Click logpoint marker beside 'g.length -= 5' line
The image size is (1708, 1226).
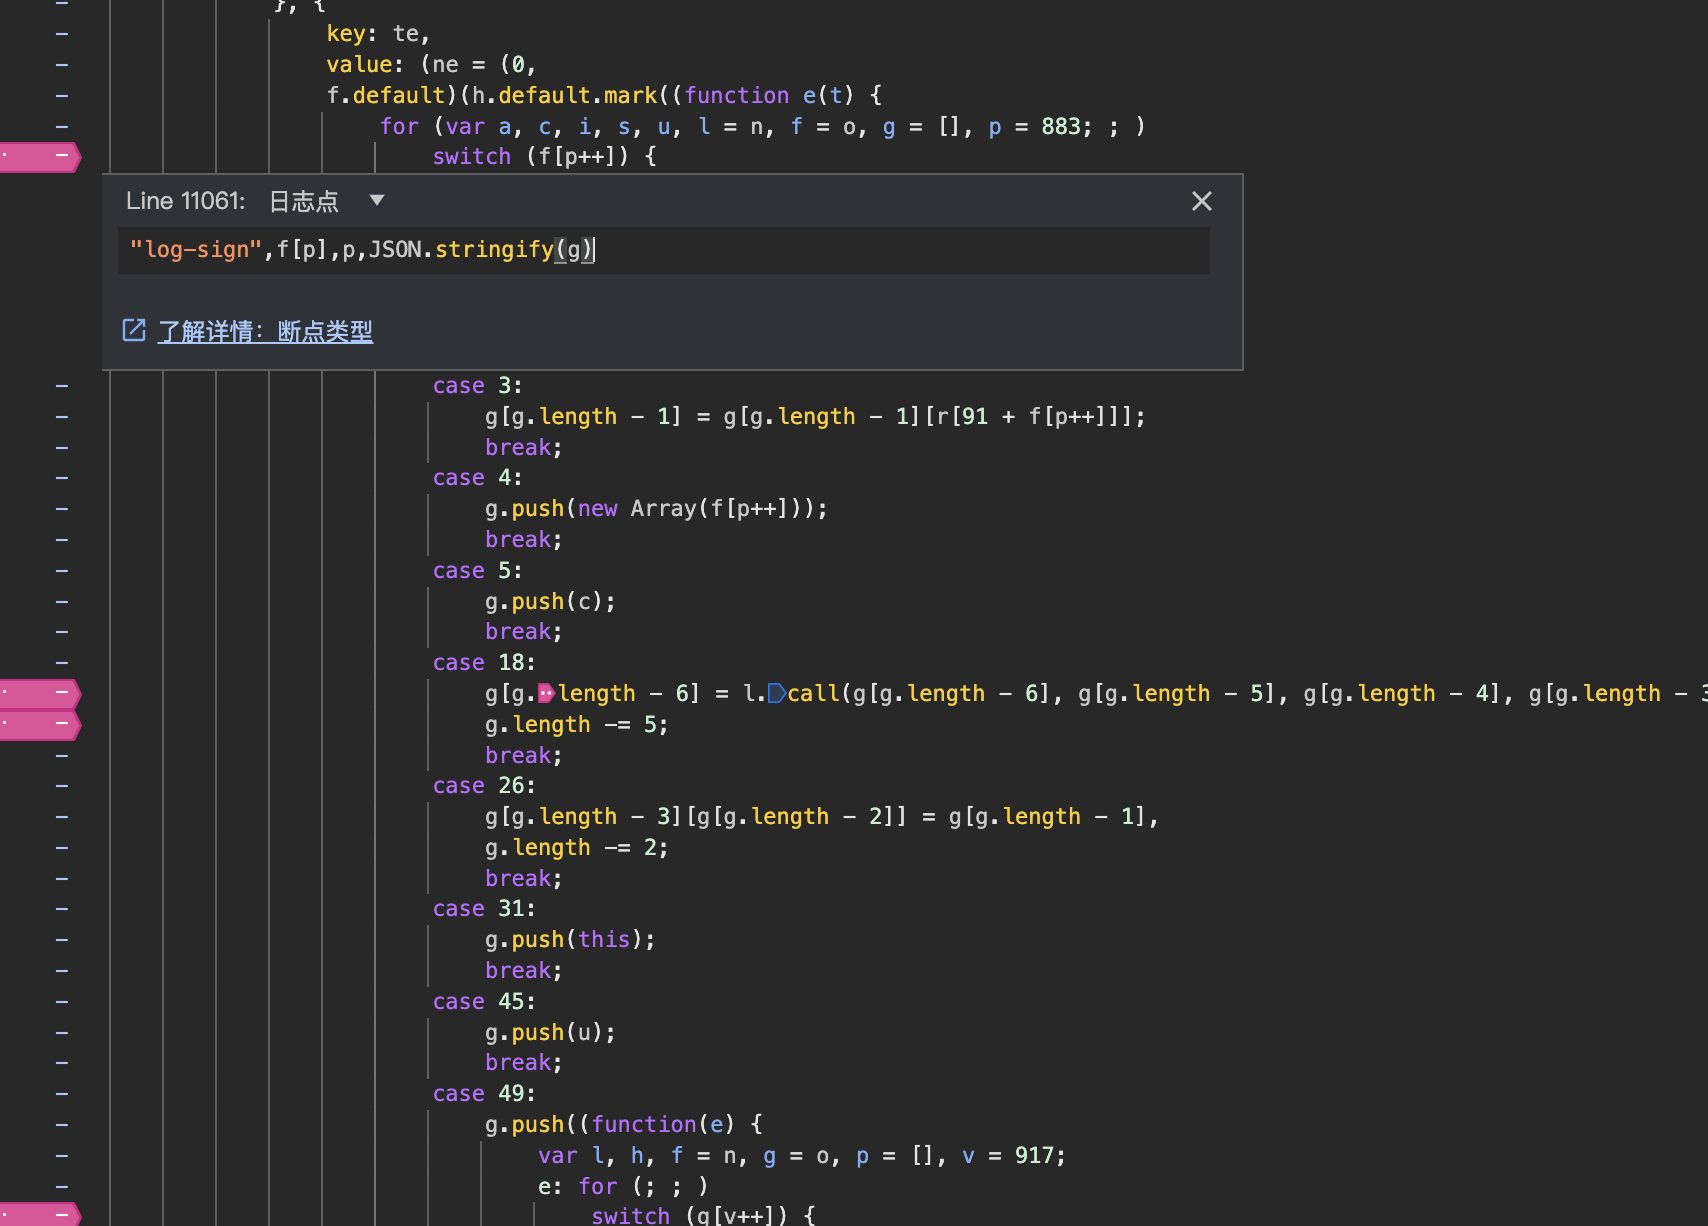tap(40, 724)
